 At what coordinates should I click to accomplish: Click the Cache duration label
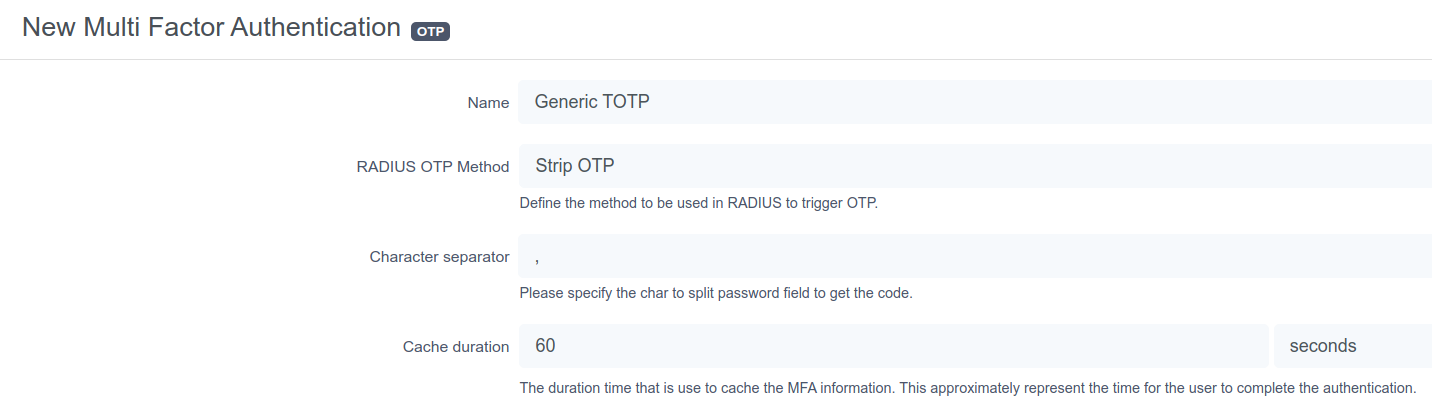pyautogui.click(x=456, y=347)
